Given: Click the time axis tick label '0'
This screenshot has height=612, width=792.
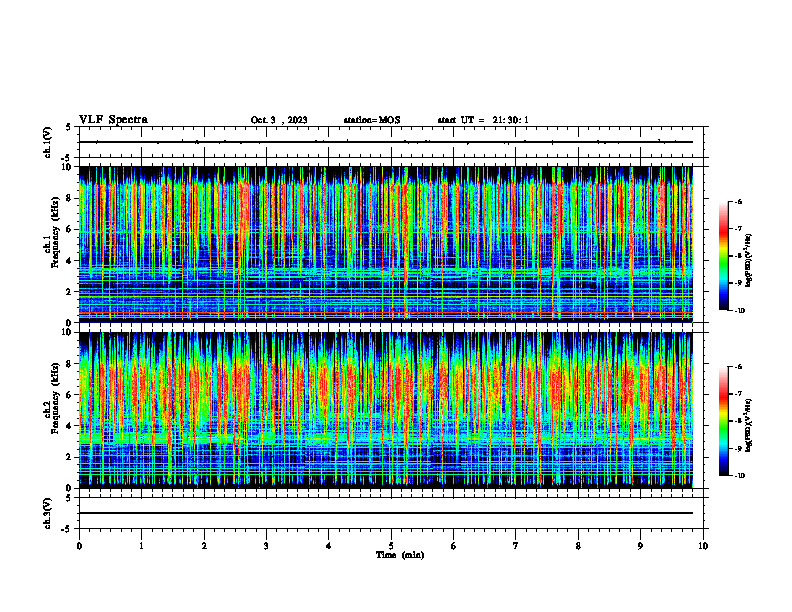Looking at the screenshot, I should click(79, 546).
